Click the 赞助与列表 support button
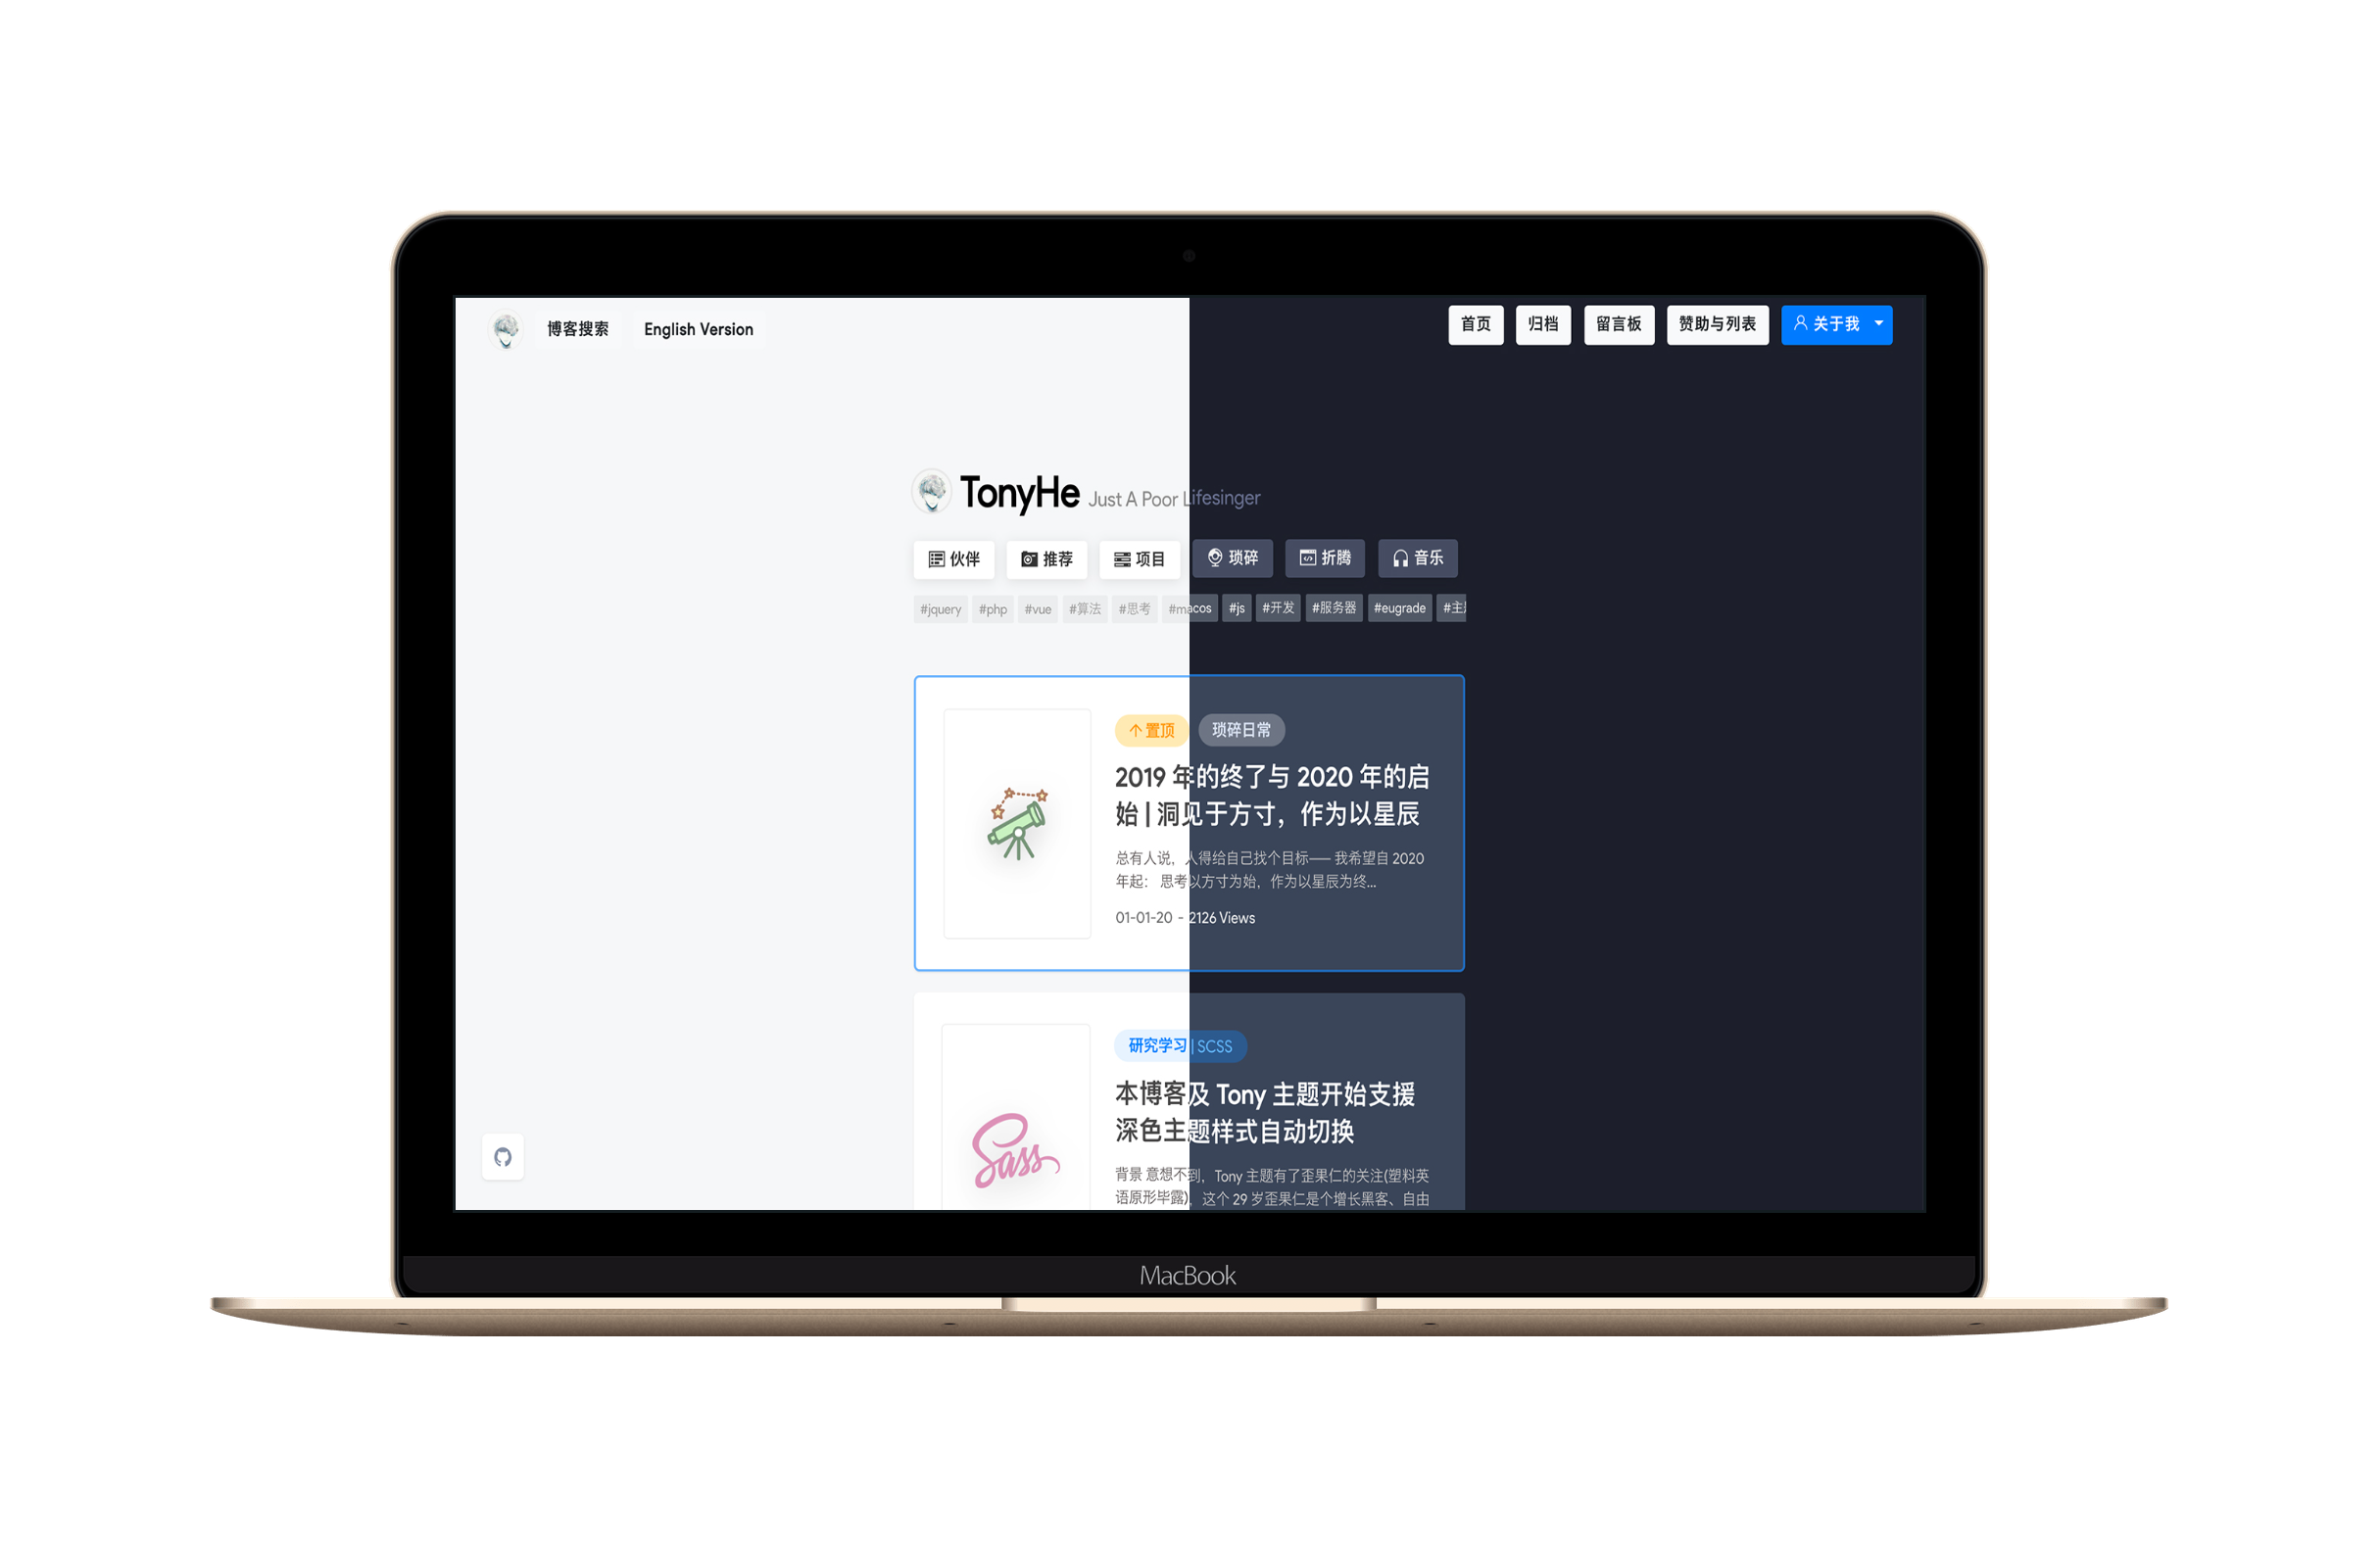Screen dimensions: 2380x1547 (1719, 328)
